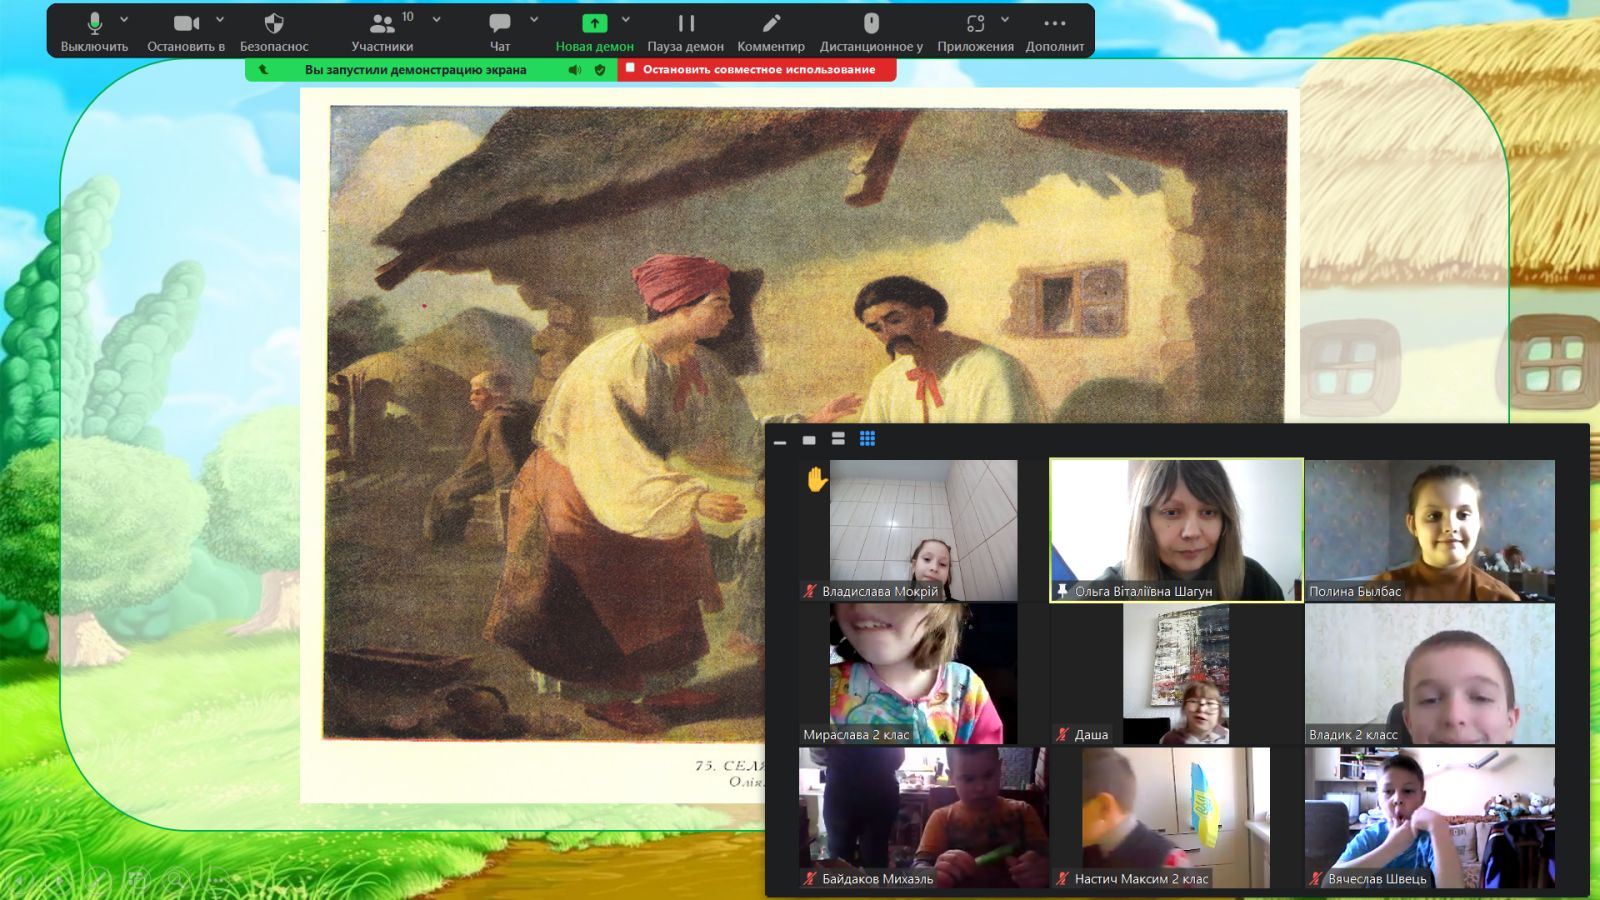
Task: Expand video settings chevron beside camera
Action: click(x=220, y=19)
